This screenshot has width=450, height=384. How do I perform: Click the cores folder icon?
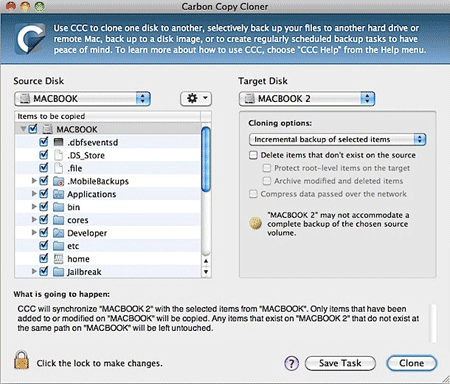point(58,220)
